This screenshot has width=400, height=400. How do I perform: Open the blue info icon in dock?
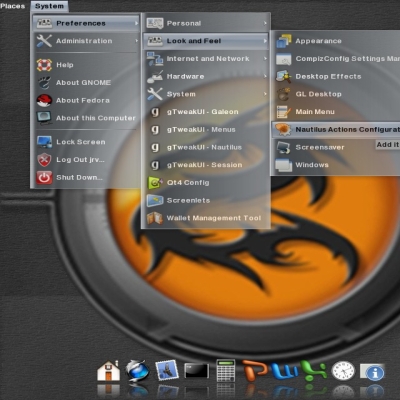(372, 371)
